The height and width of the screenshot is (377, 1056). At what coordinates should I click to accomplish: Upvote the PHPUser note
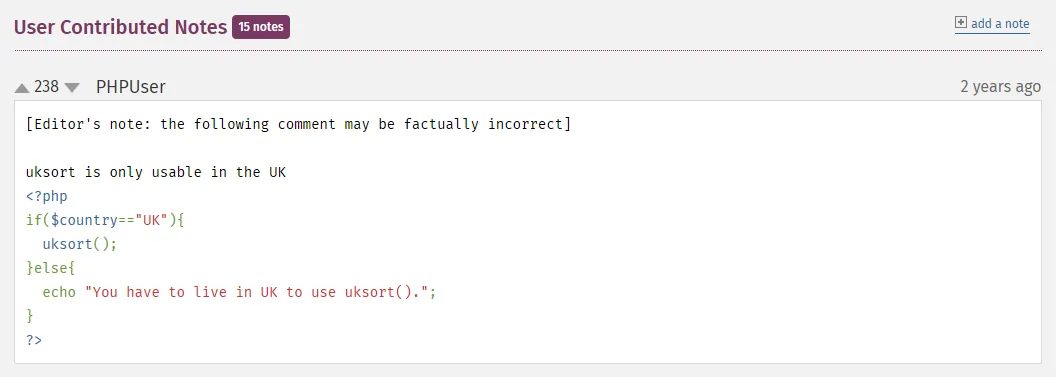22,88
